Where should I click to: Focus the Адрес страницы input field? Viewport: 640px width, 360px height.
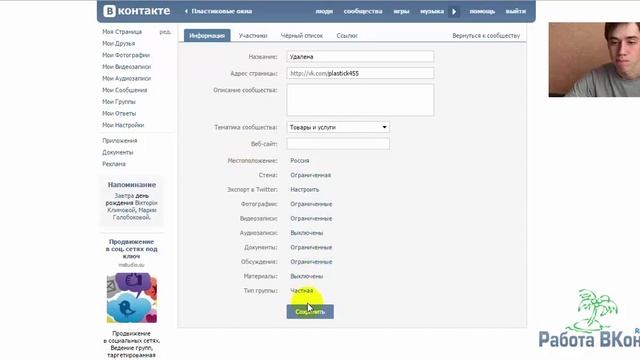[360, 73]
